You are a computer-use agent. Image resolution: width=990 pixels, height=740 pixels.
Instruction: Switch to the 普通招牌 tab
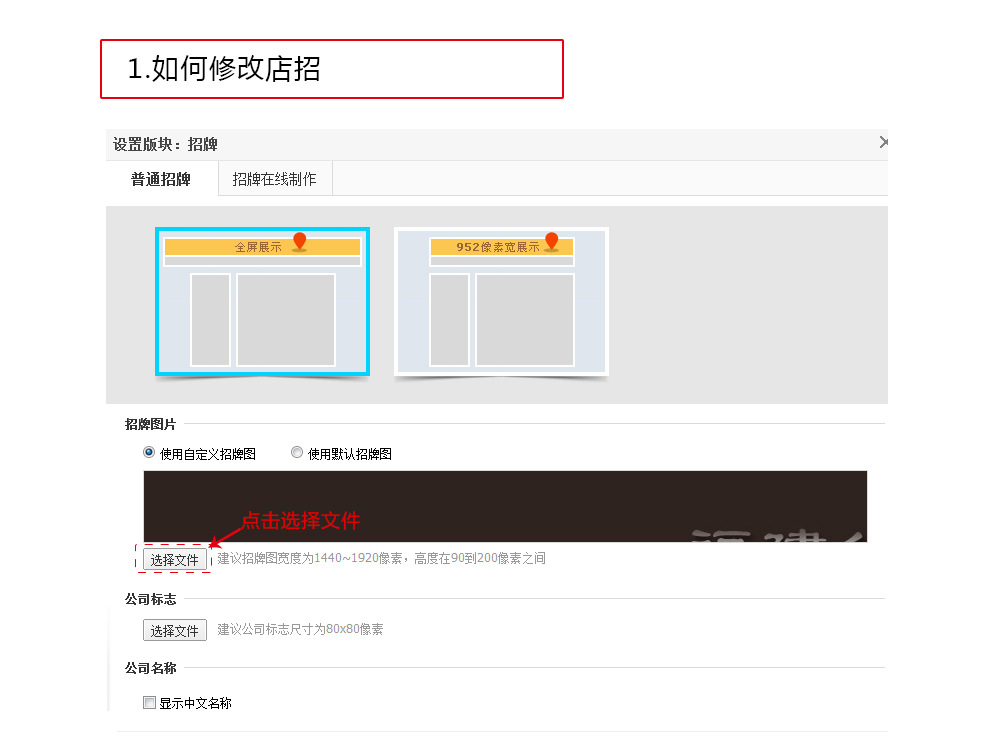[x=161, y=179]
